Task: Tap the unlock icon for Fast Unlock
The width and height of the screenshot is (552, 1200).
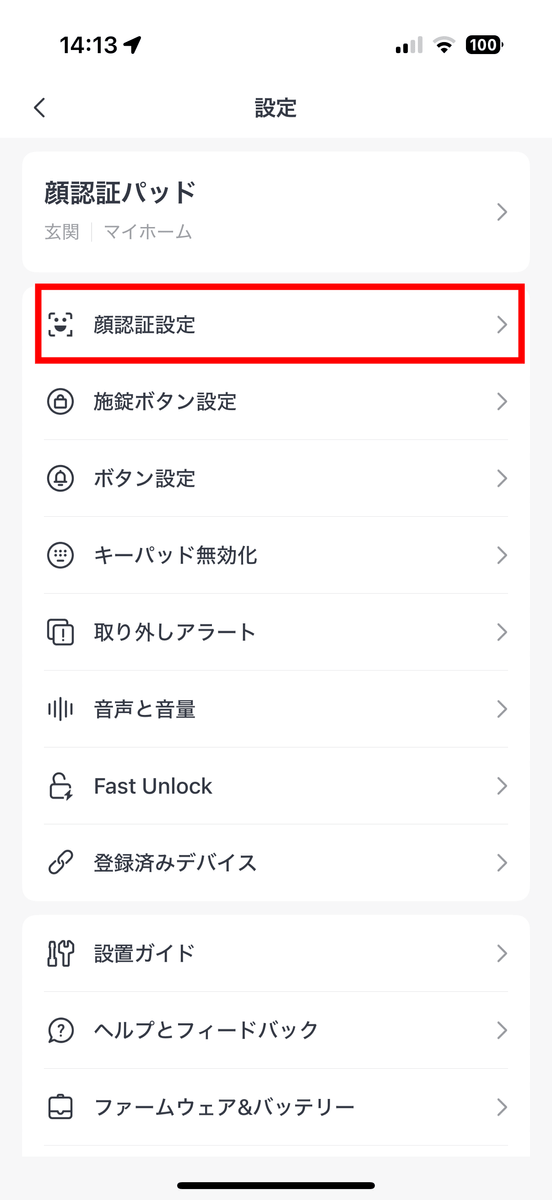Action: [61, 786]
